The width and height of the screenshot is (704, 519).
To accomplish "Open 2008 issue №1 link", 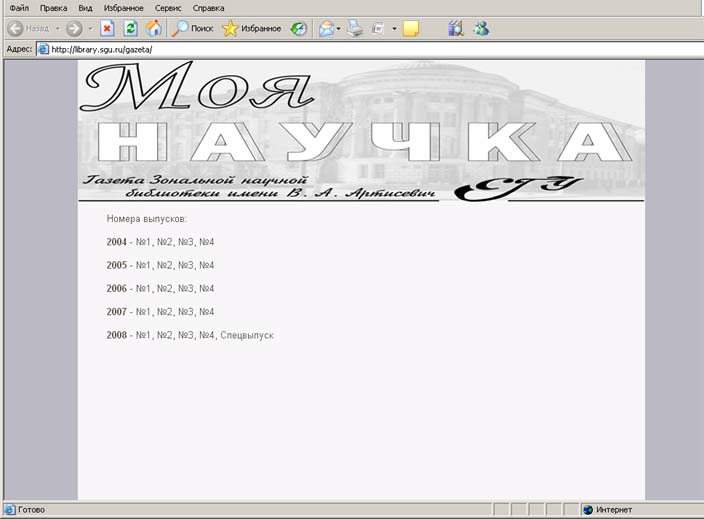I will [143, 335].
